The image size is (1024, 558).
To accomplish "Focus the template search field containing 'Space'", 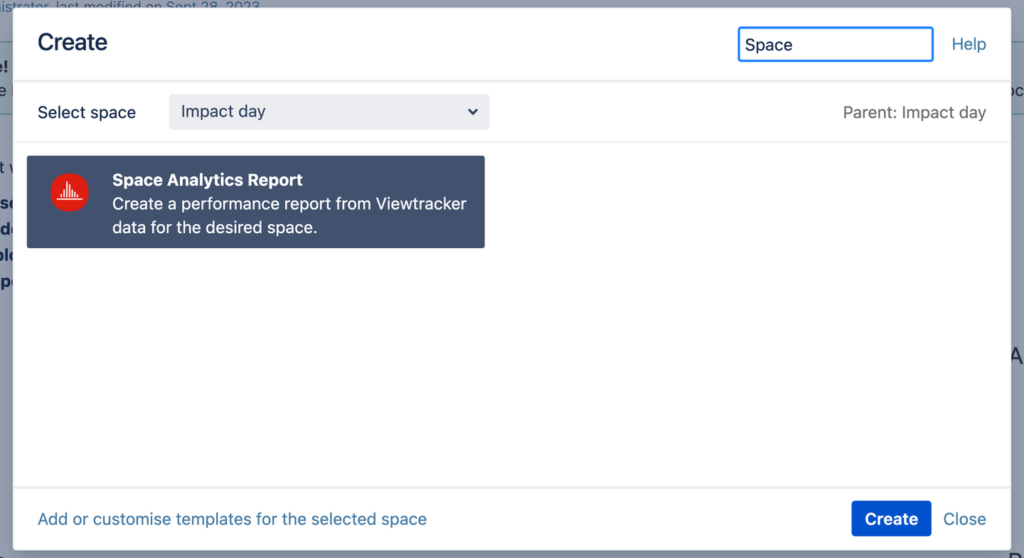I will click(x=835, y=44).
